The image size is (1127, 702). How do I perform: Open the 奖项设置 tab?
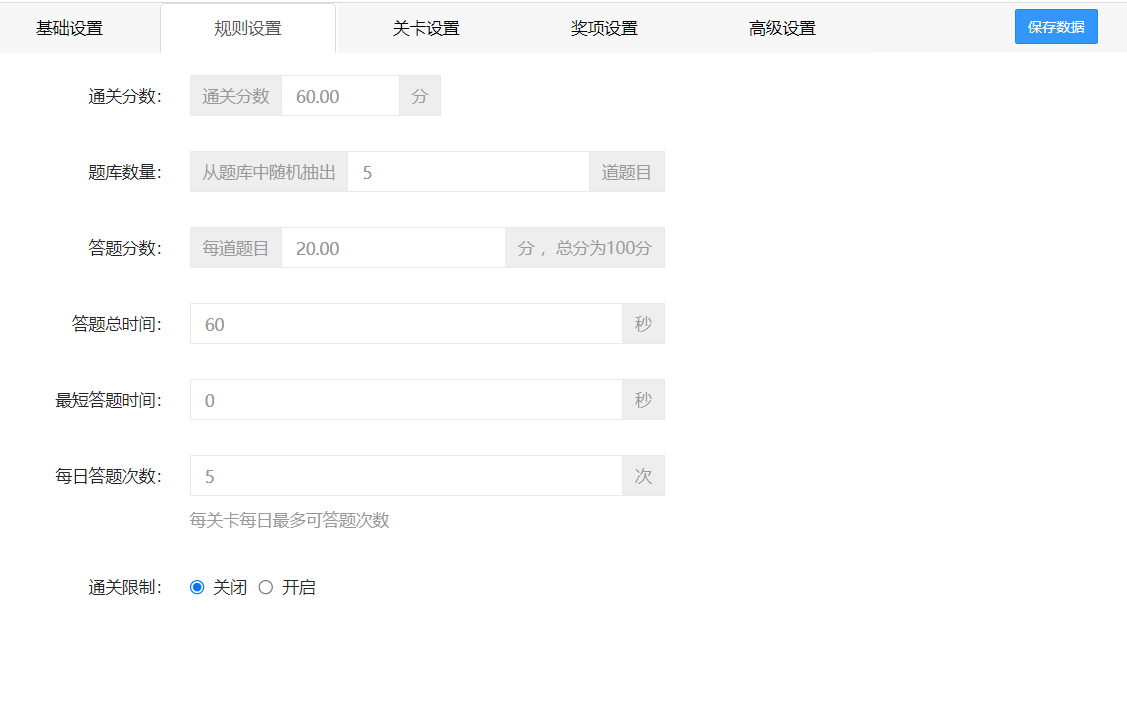click(604, 28)
